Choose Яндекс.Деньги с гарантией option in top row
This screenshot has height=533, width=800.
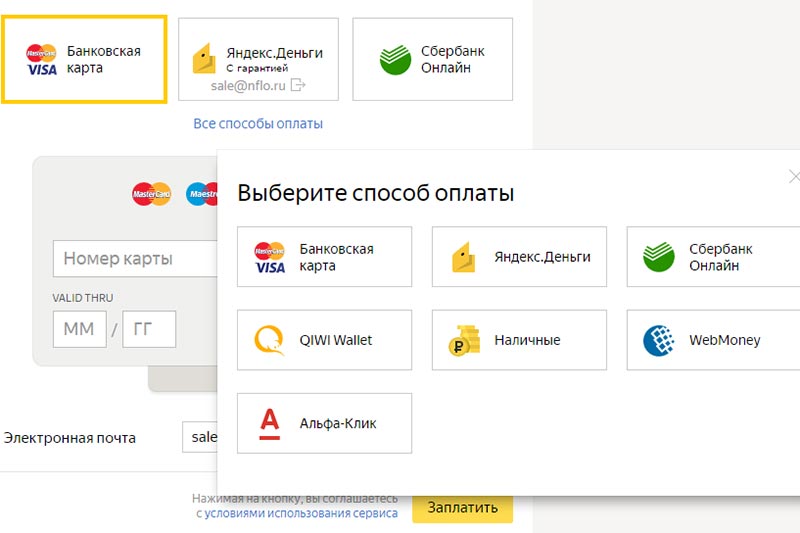pos(258,59)
